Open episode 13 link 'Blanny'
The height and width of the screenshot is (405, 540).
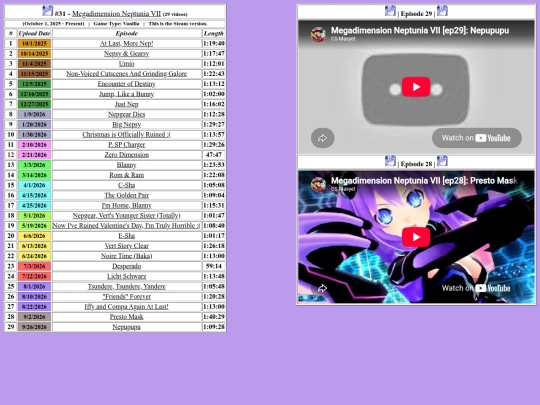point(126,165)
